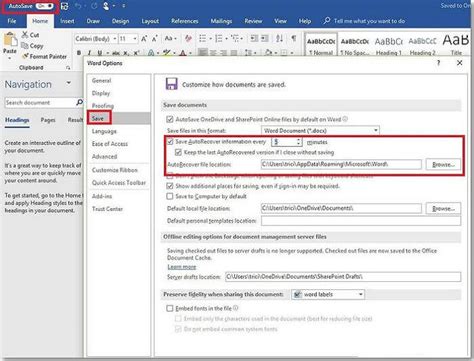The width and height of the screenshot is (474, 361).
Task: Select Advanced in Word Options sidebar
Action: coord(104,157)
